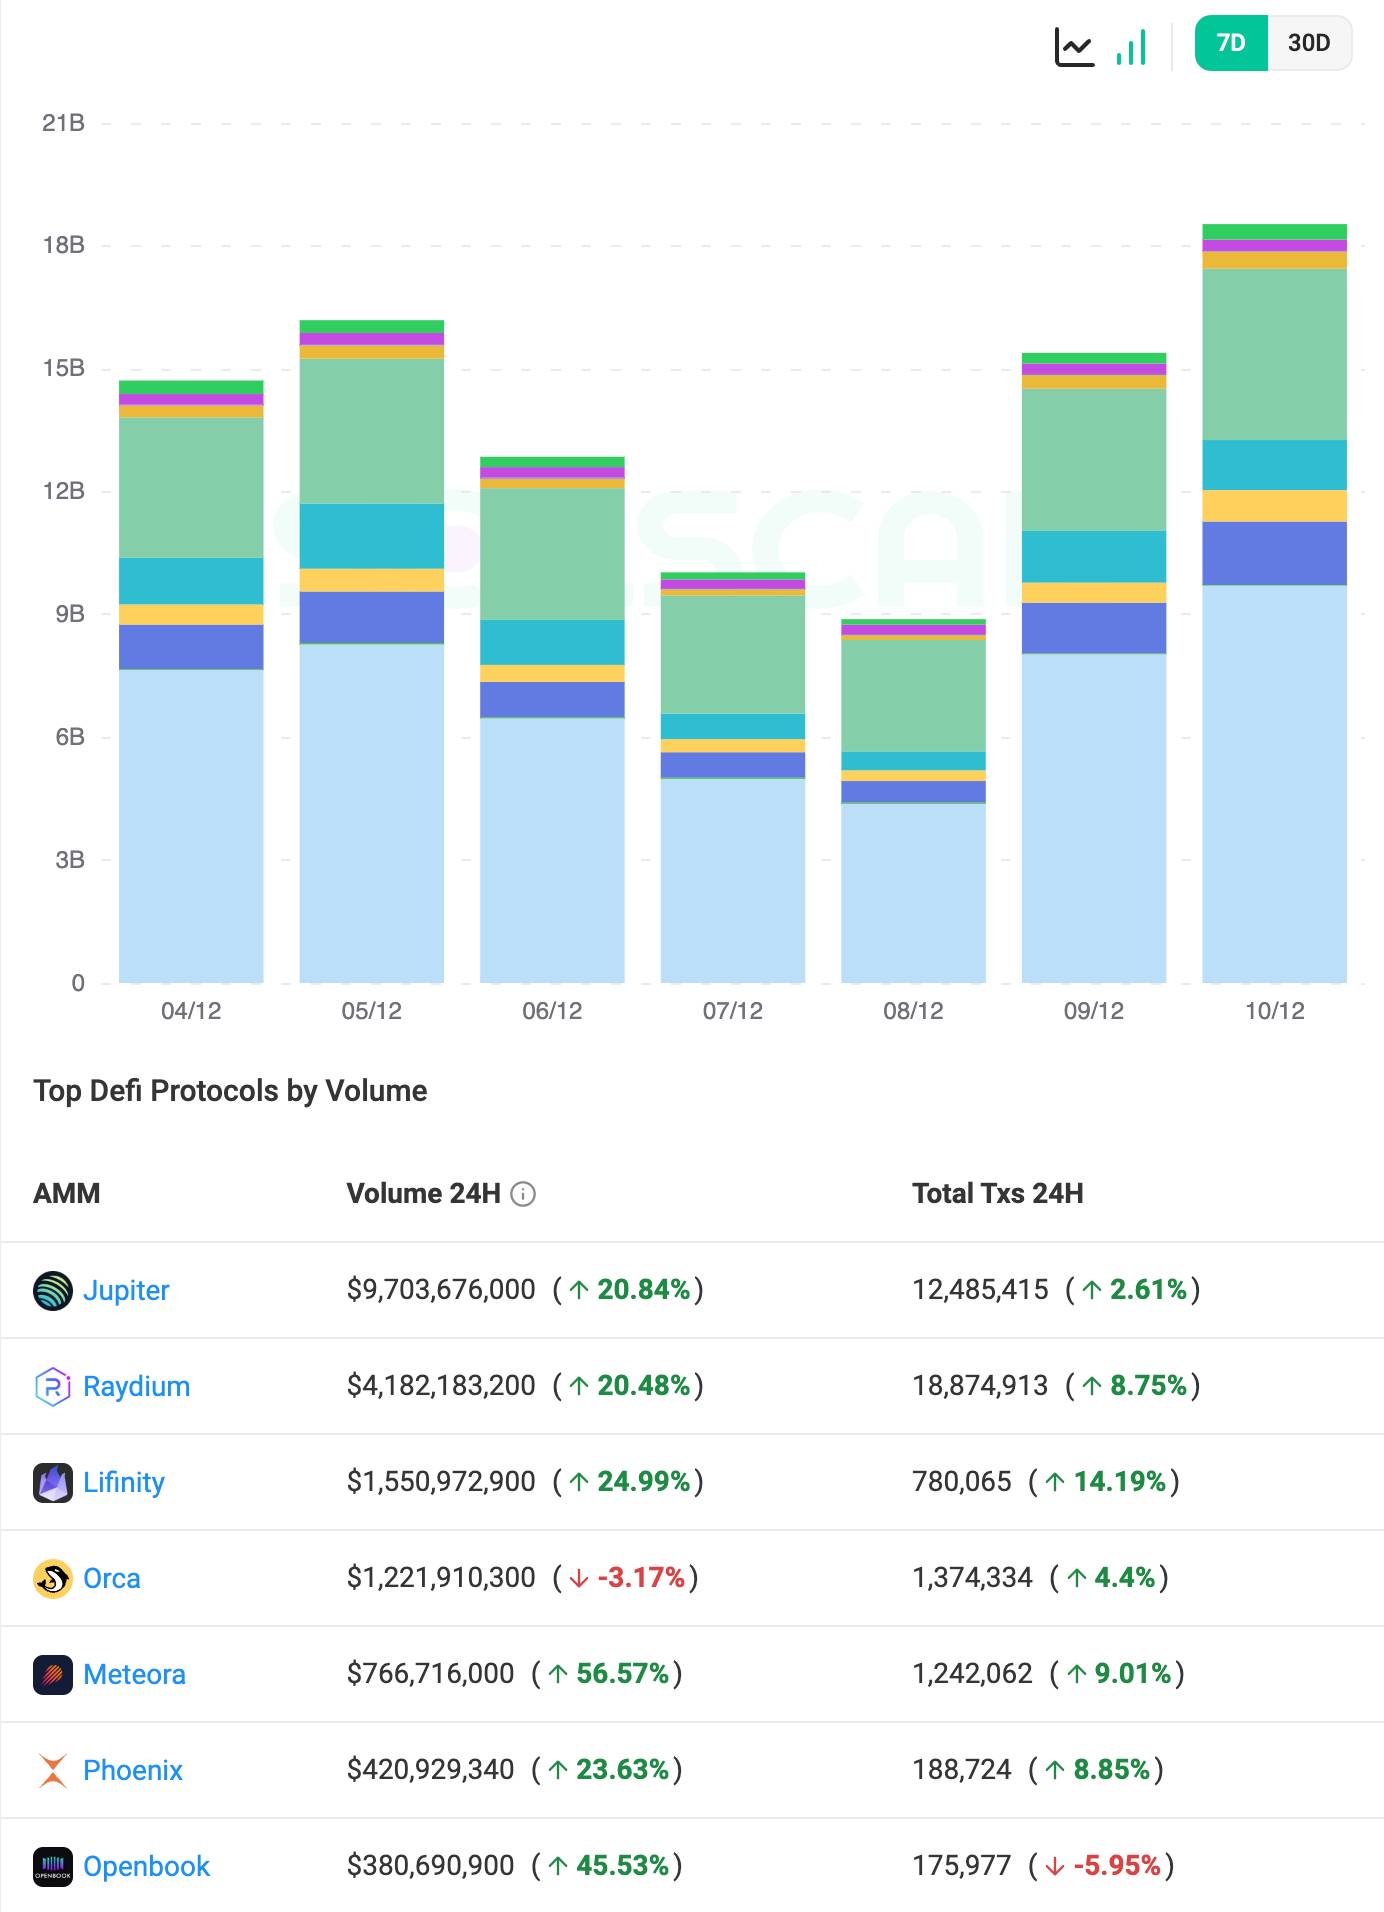
Task: Select the 30D time range
Action: 1309,43
